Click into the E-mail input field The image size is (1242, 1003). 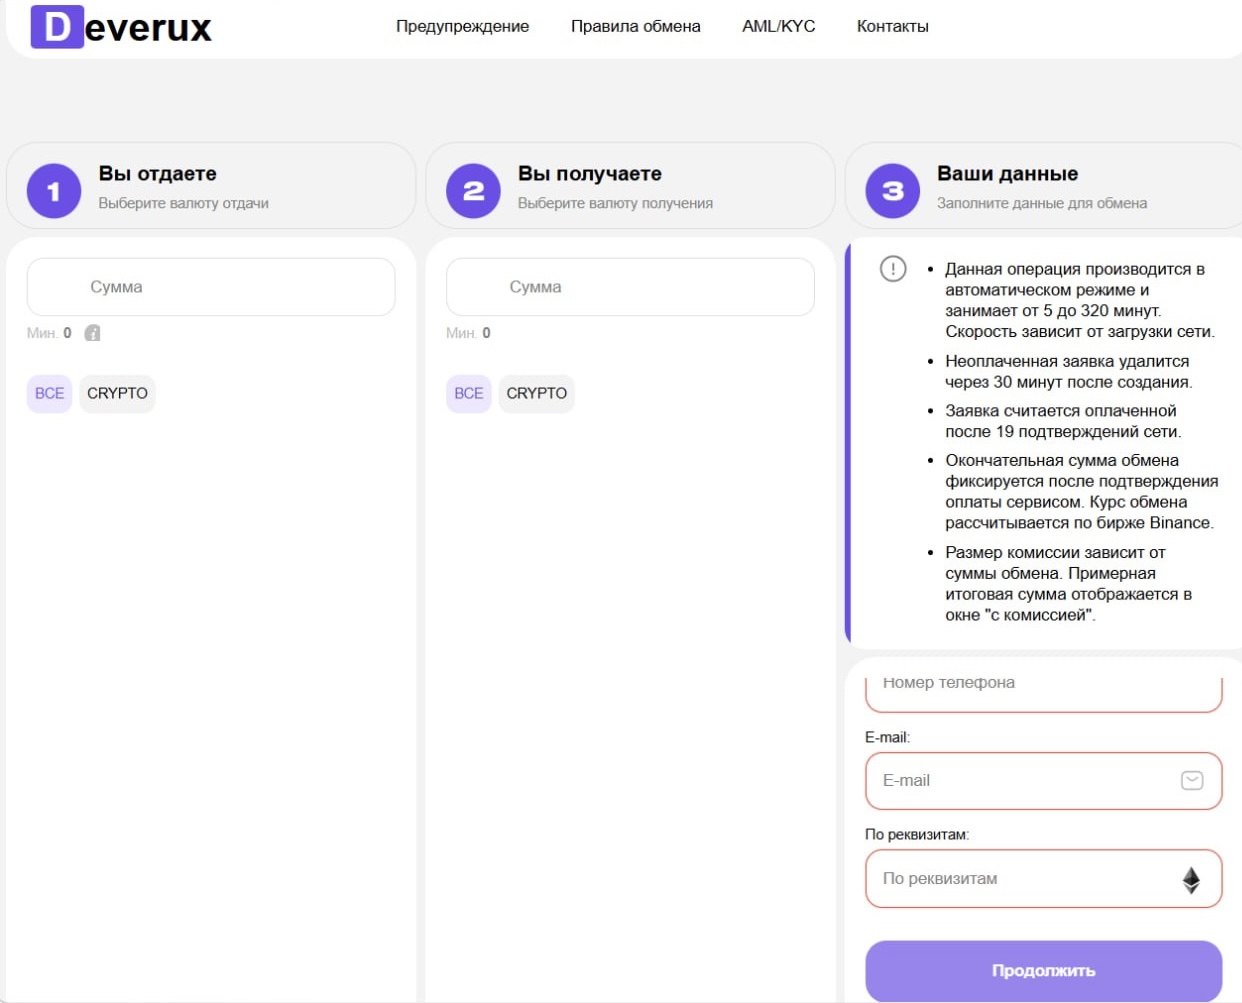point(1020,781)
